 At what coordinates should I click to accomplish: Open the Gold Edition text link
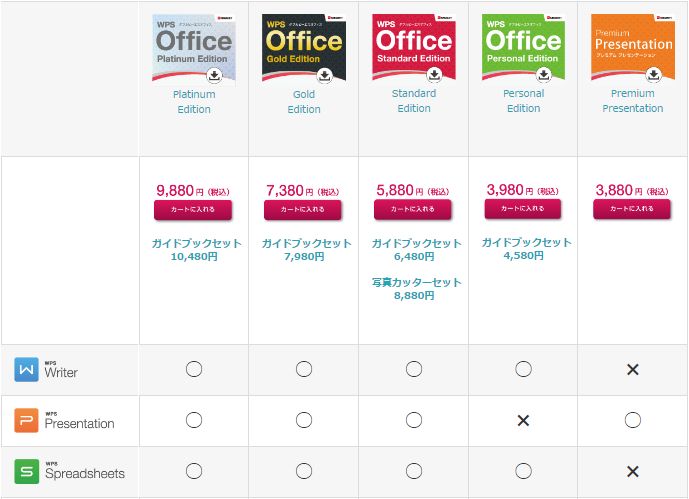(304, 102)
